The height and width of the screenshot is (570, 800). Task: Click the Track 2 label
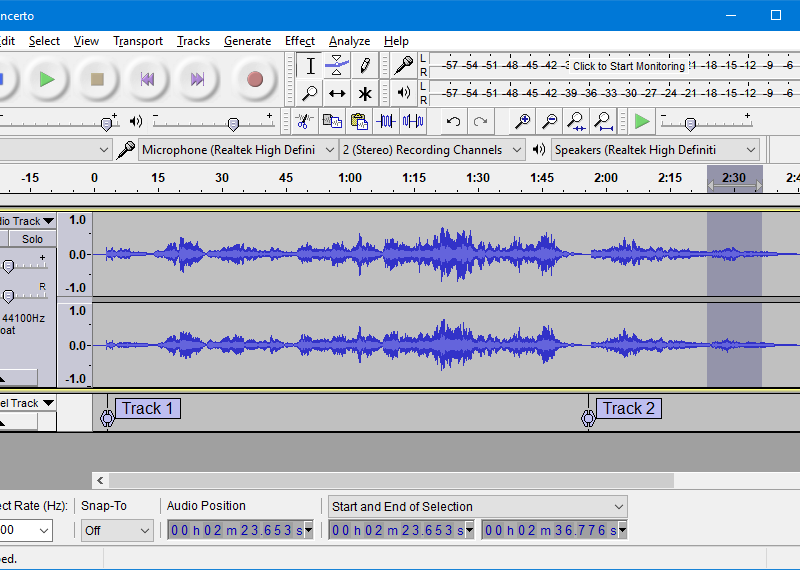pos(629,408)
